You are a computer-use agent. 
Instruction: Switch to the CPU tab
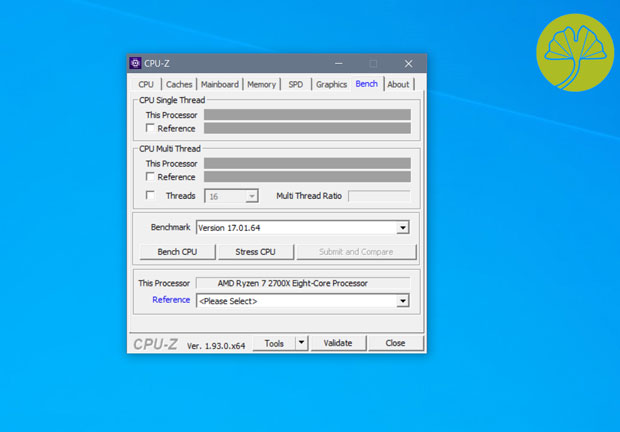tap(146, 85)
